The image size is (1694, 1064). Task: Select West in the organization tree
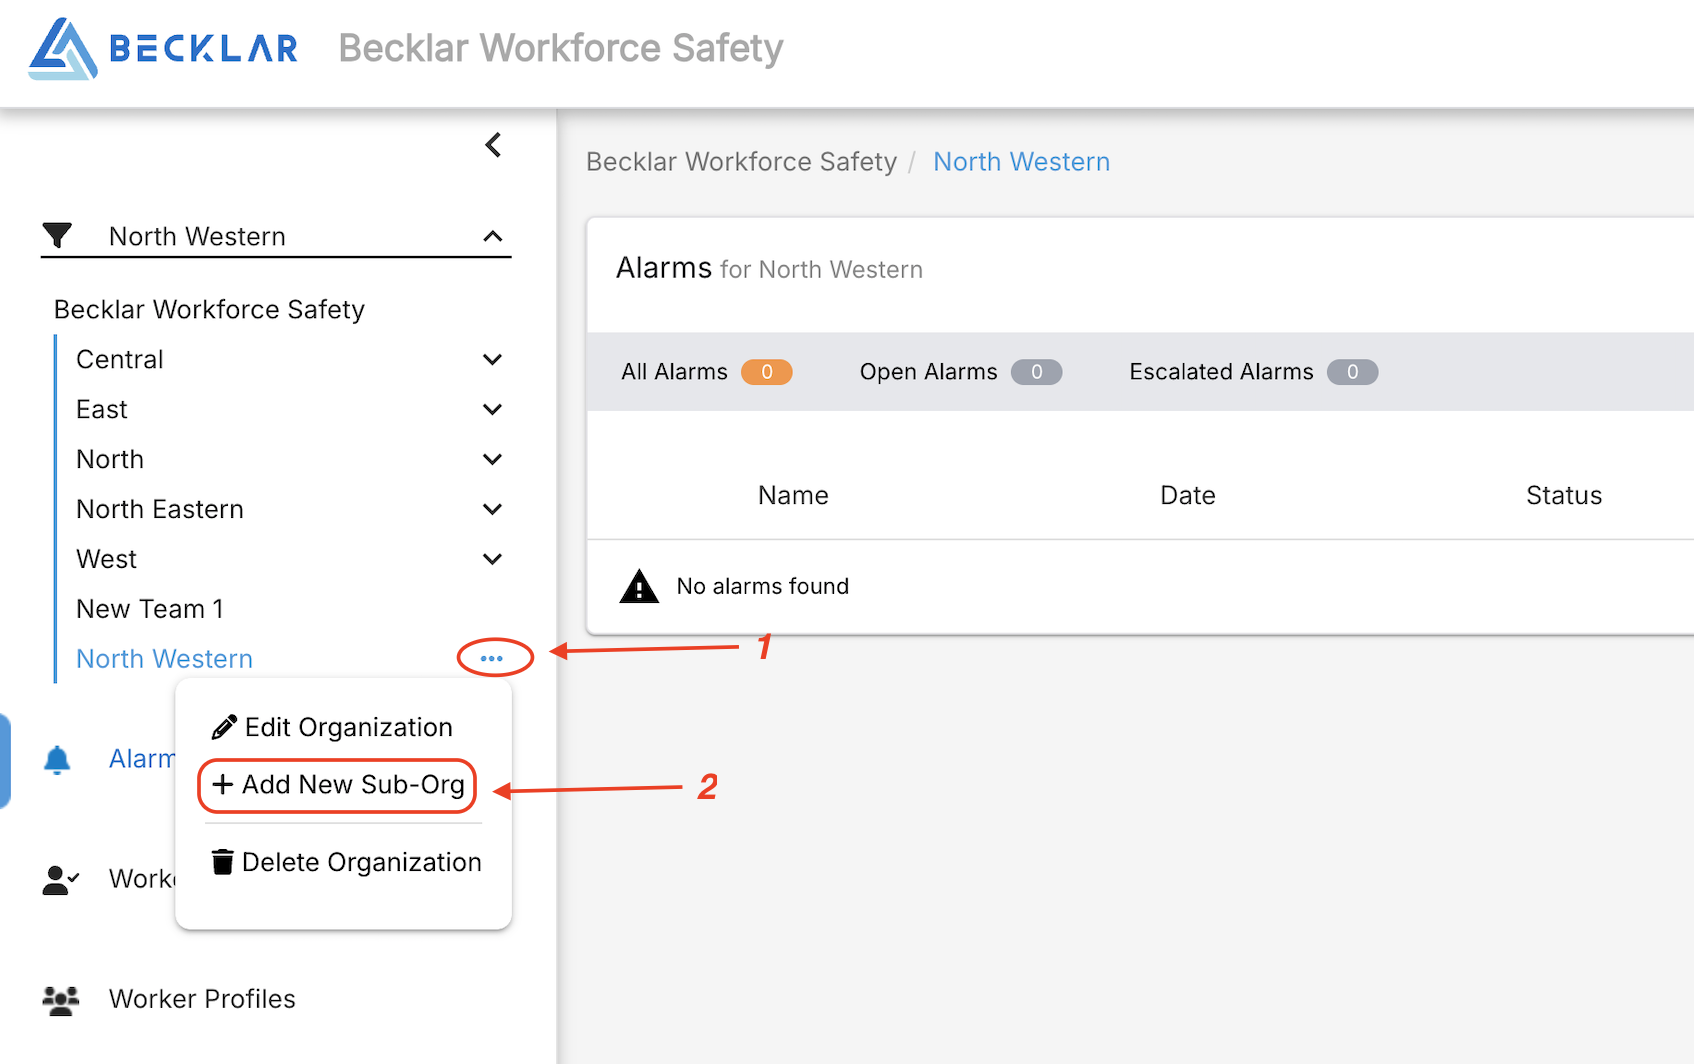tap(106, 559)
